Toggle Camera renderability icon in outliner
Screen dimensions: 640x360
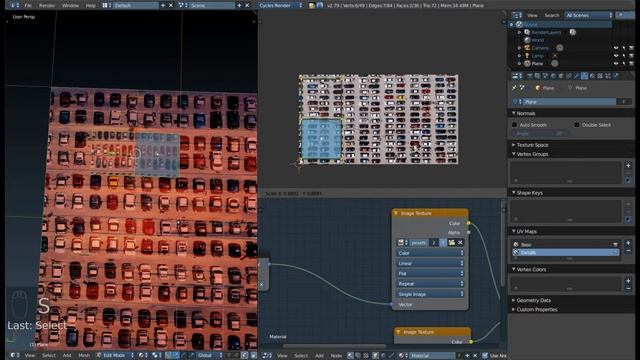click(x=631, y=48)
